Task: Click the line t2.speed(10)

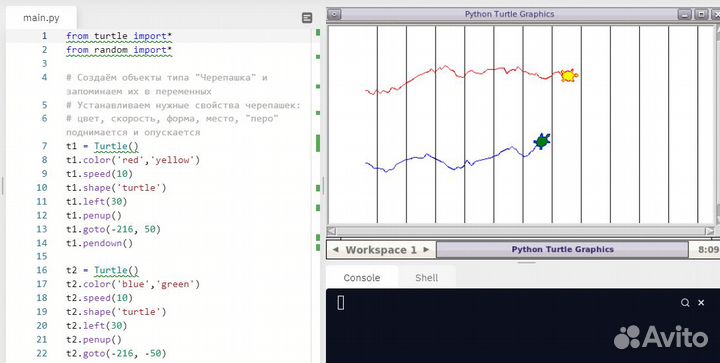Action: [x=99, y=298]
